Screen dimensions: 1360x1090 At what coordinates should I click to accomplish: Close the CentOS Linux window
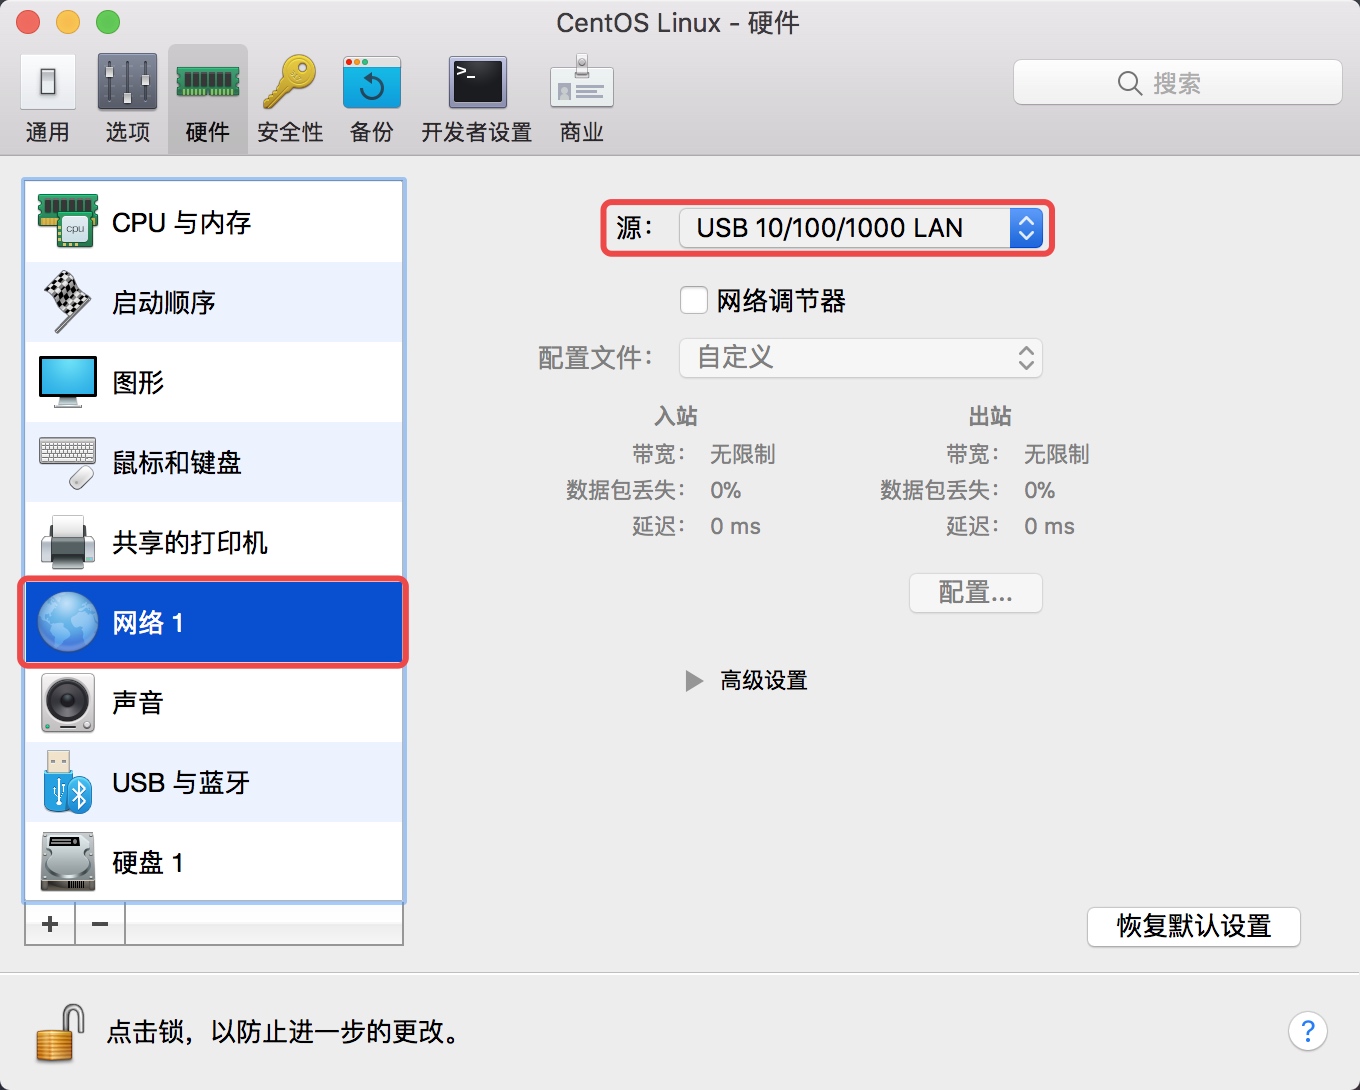tap(28, 21)
